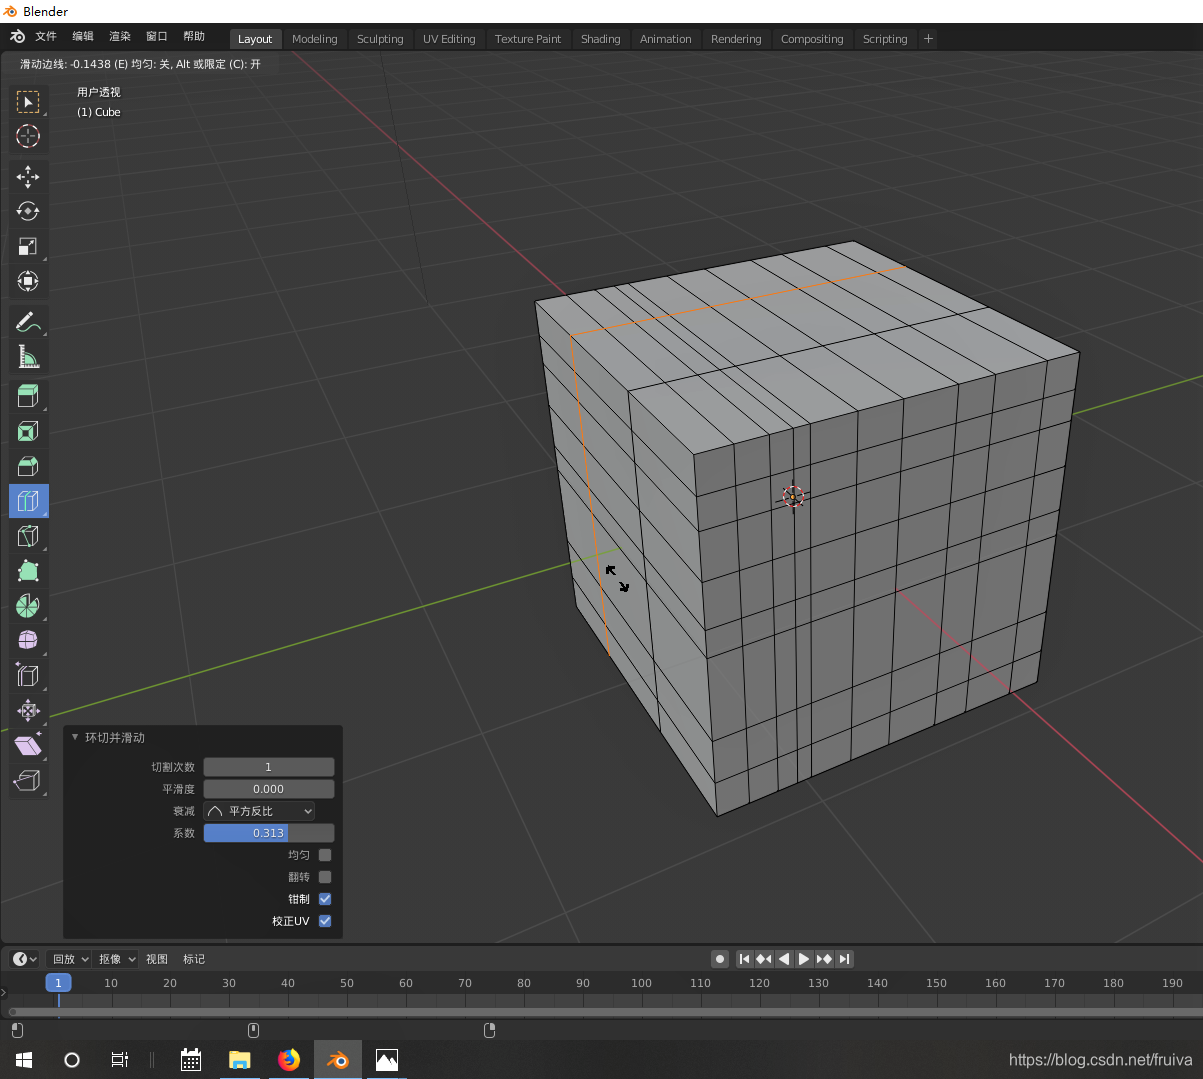Select the Extrude Region tool
Image resolution: width=1203 pixels, height=1079 pixels.
[28, 397]
